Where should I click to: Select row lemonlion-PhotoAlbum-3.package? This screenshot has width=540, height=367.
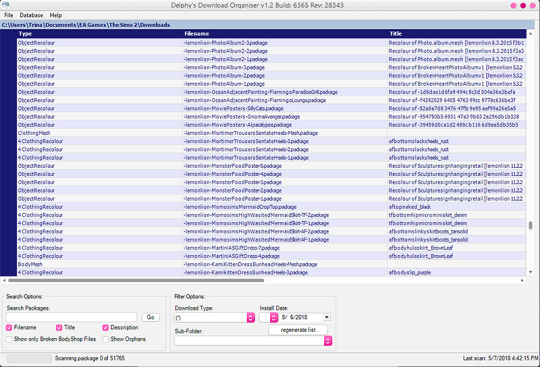pos(271,67)
